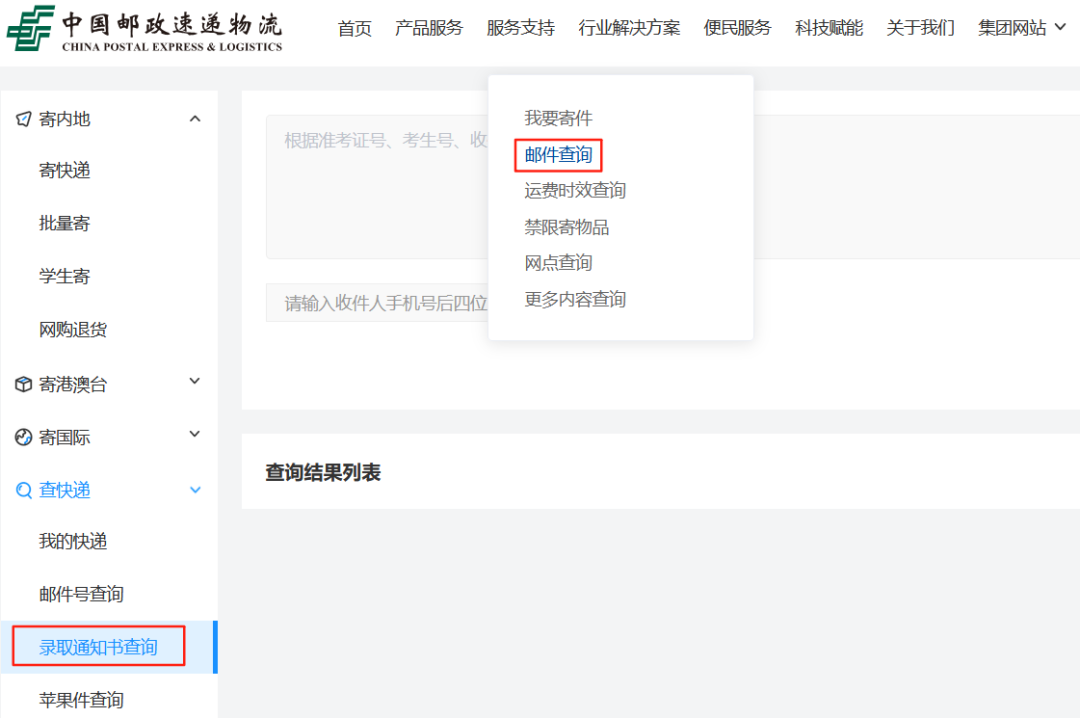Screen dimensions: 1080x718
Task: Click the box icon beside 寄港澳台
Action: (x=25, y=383)
